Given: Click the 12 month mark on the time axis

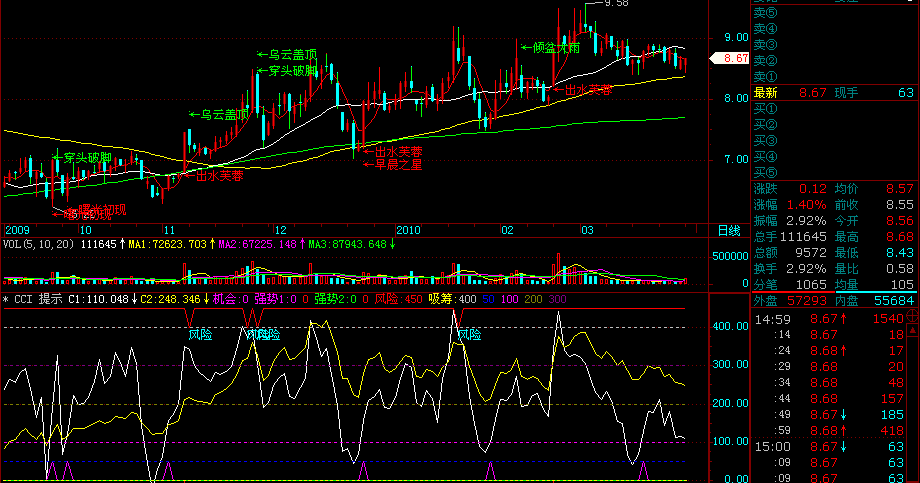Looking at the screenshot, I should tap(280, 230).
